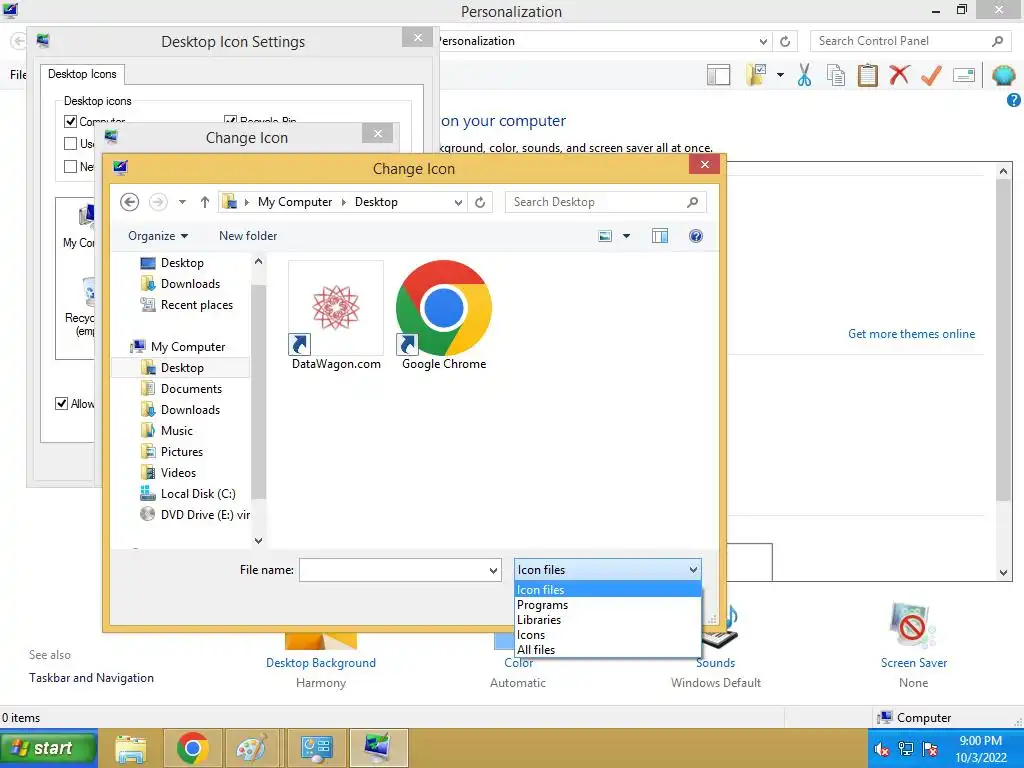Toggle the preview pane in file dialog

point(660,236)
